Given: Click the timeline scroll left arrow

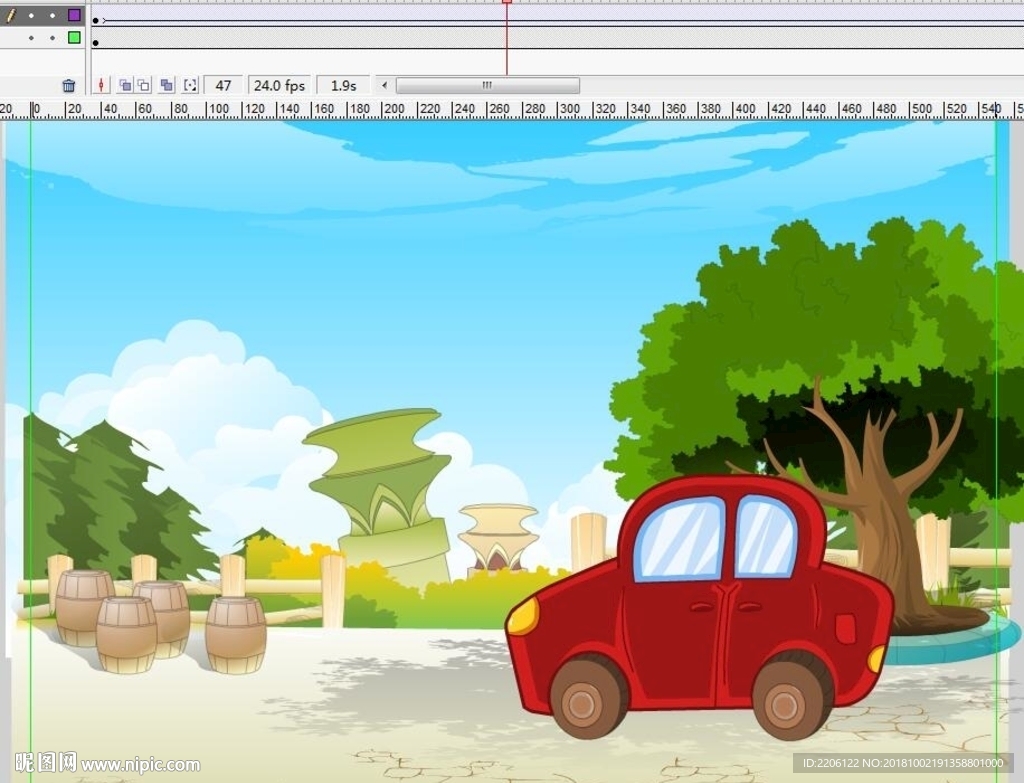Looking at the screenshot, I should 385,85.
